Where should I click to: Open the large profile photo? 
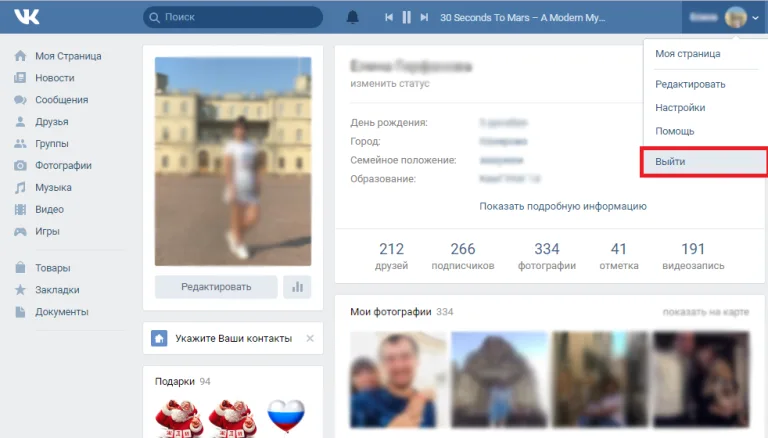tap(233, 161)
